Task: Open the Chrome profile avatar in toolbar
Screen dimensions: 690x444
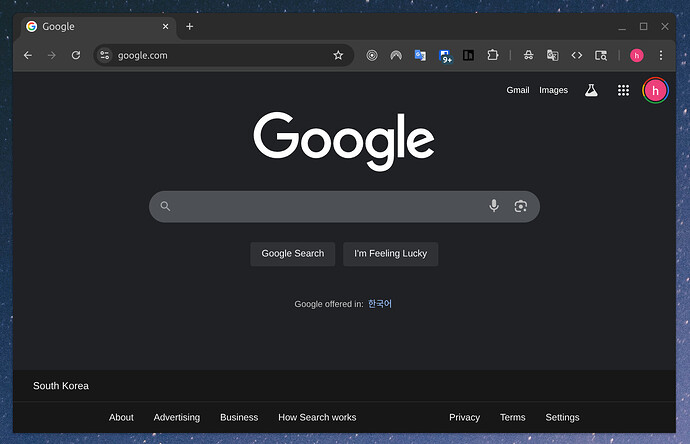Action: (637, 55)
